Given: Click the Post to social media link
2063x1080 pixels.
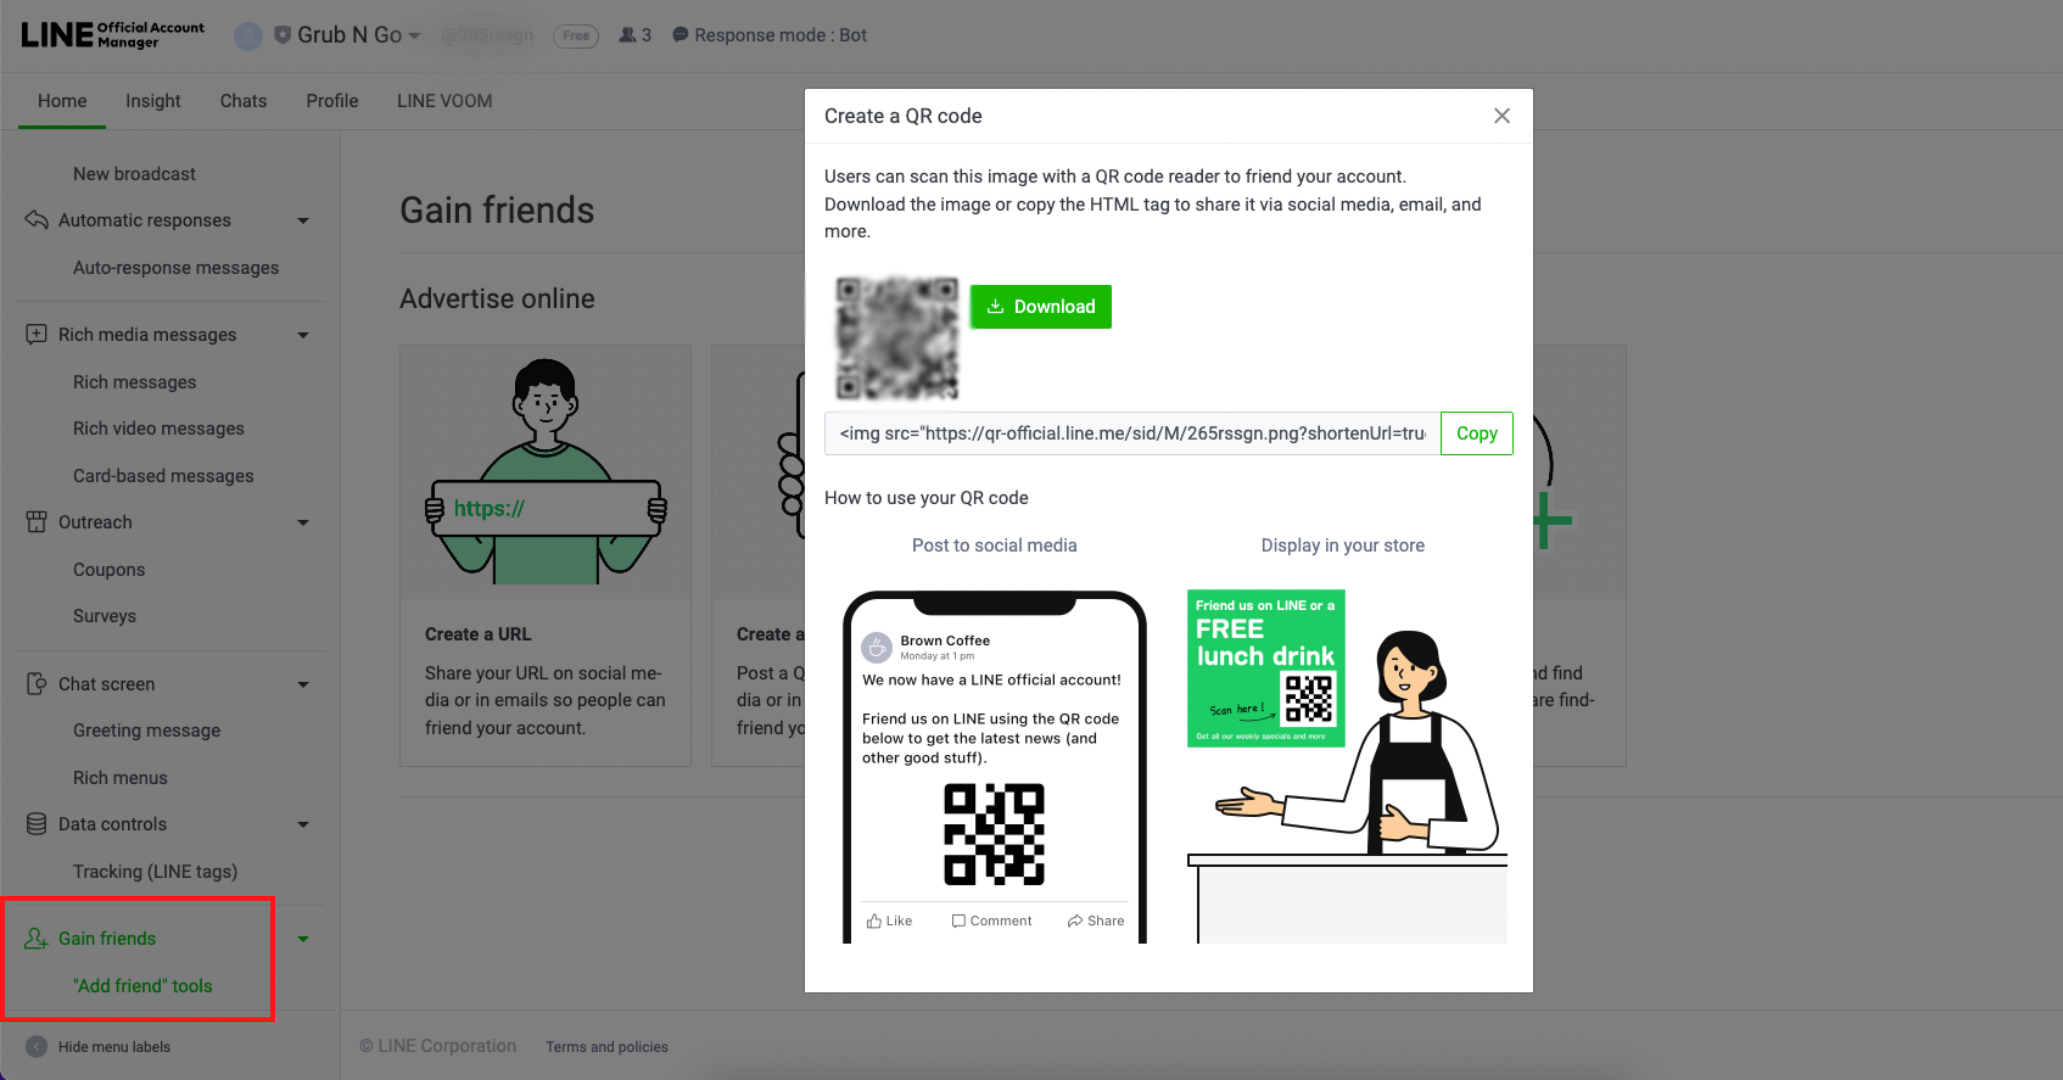Looking at the screenshot, I should (993, 544).
